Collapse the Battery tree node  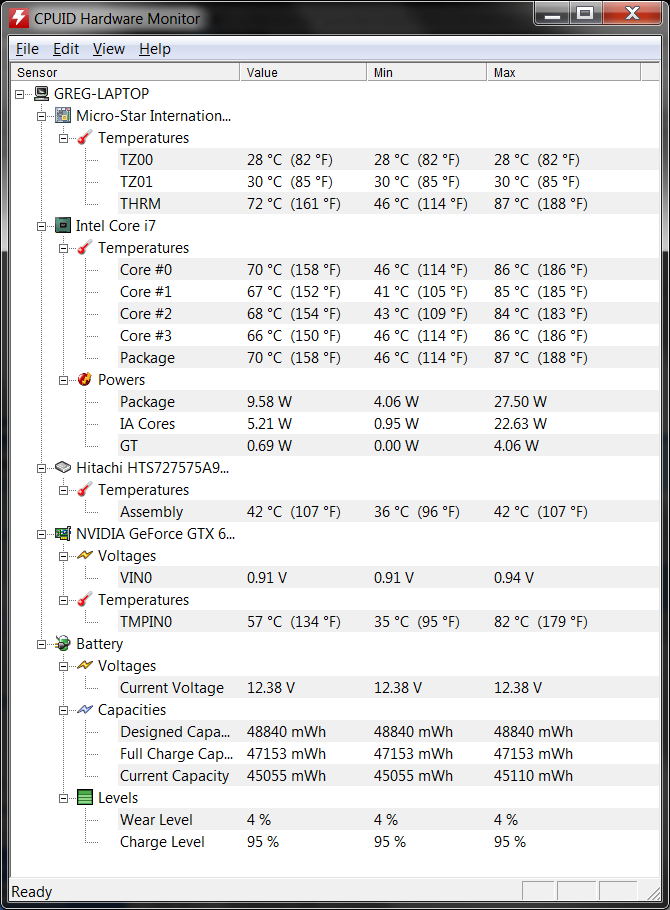(x=42, y=644)
